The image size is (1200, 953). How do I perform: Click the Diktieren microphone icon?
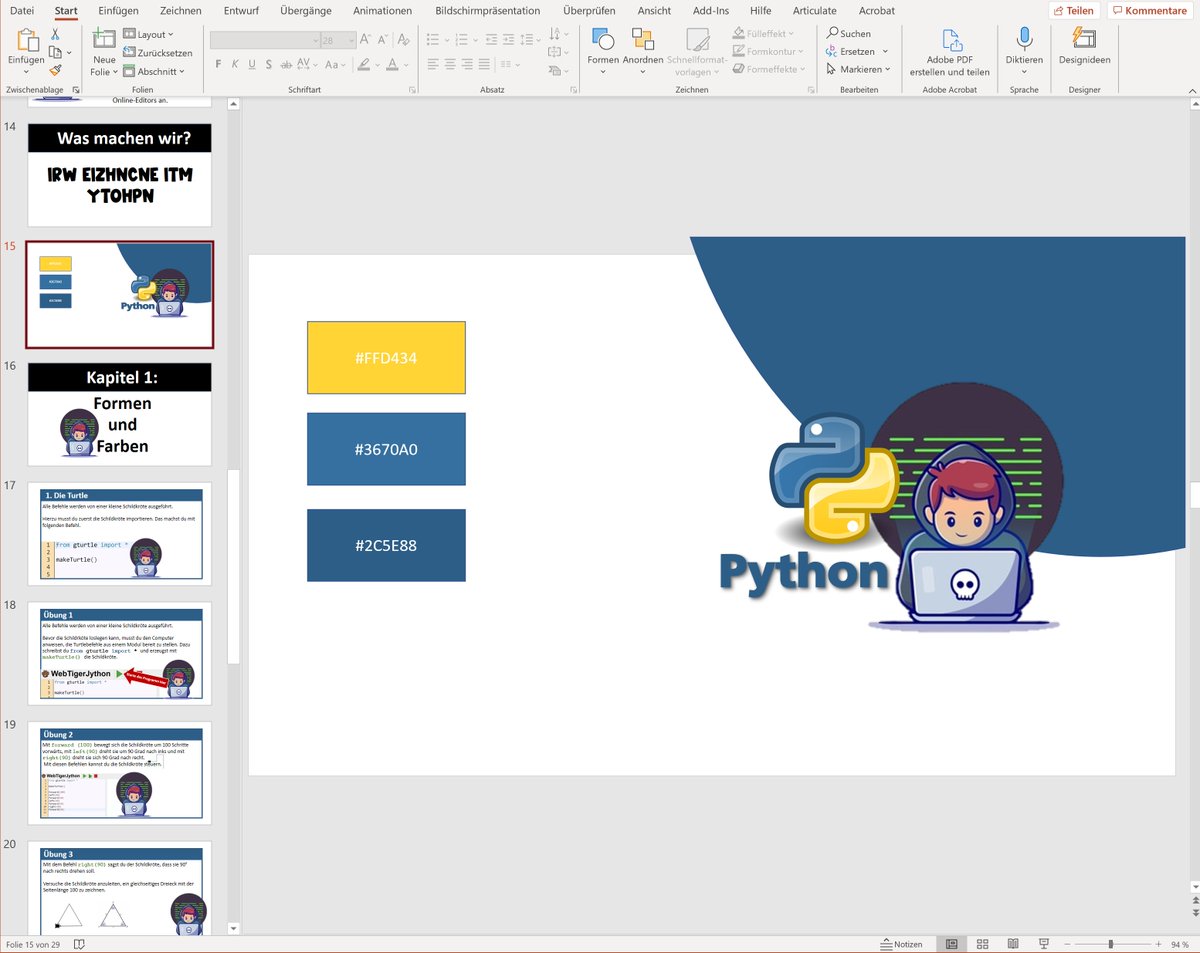(x=1024, y=39)
